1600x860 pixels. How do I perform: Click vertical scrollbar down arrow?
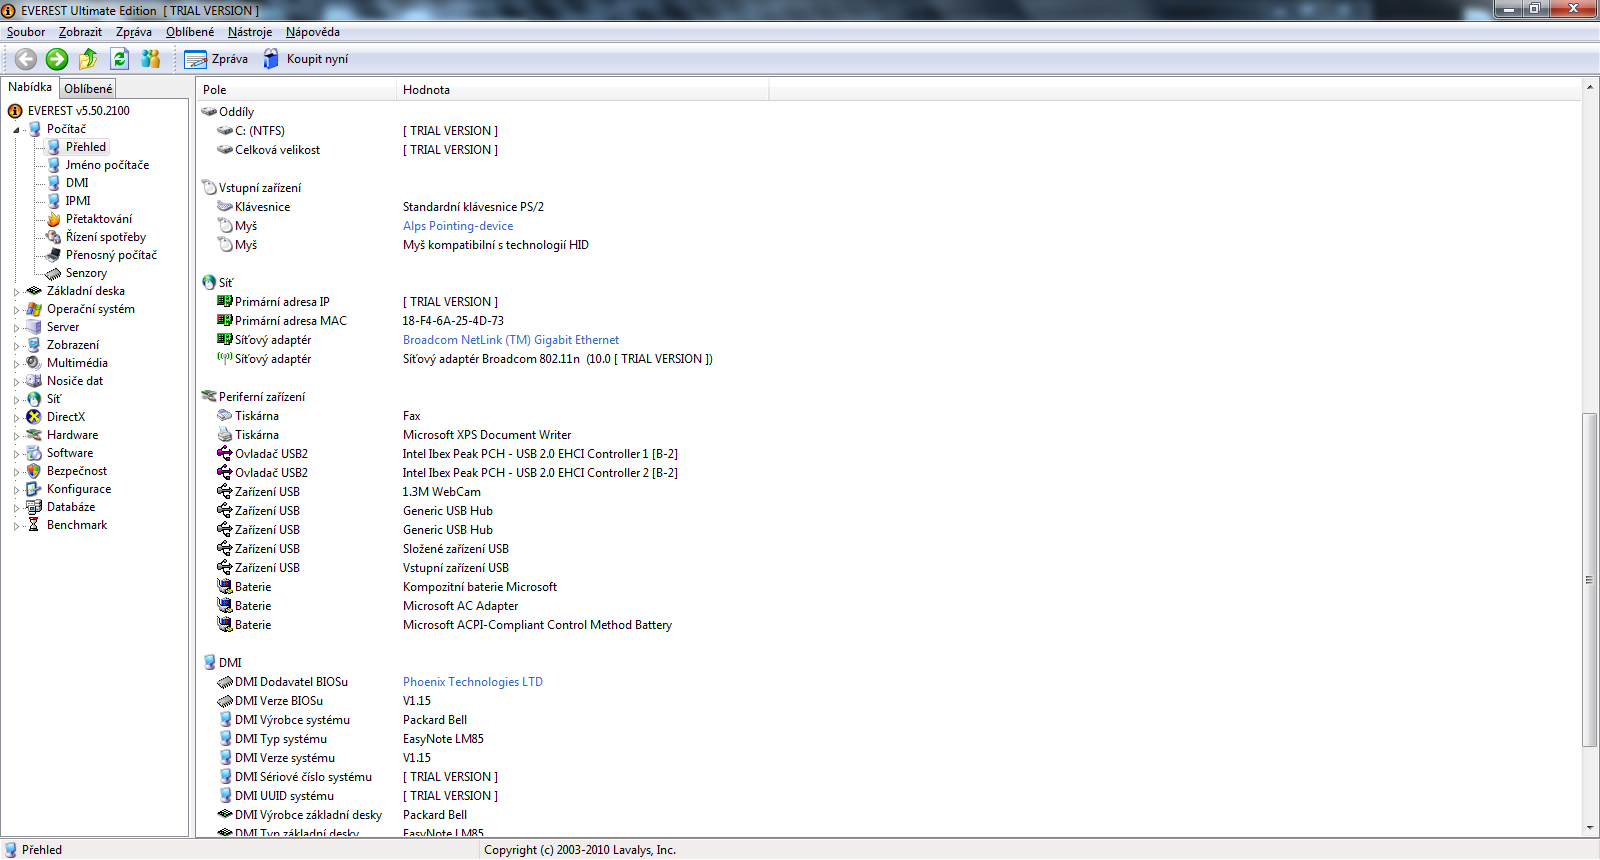click(1590, 829)
